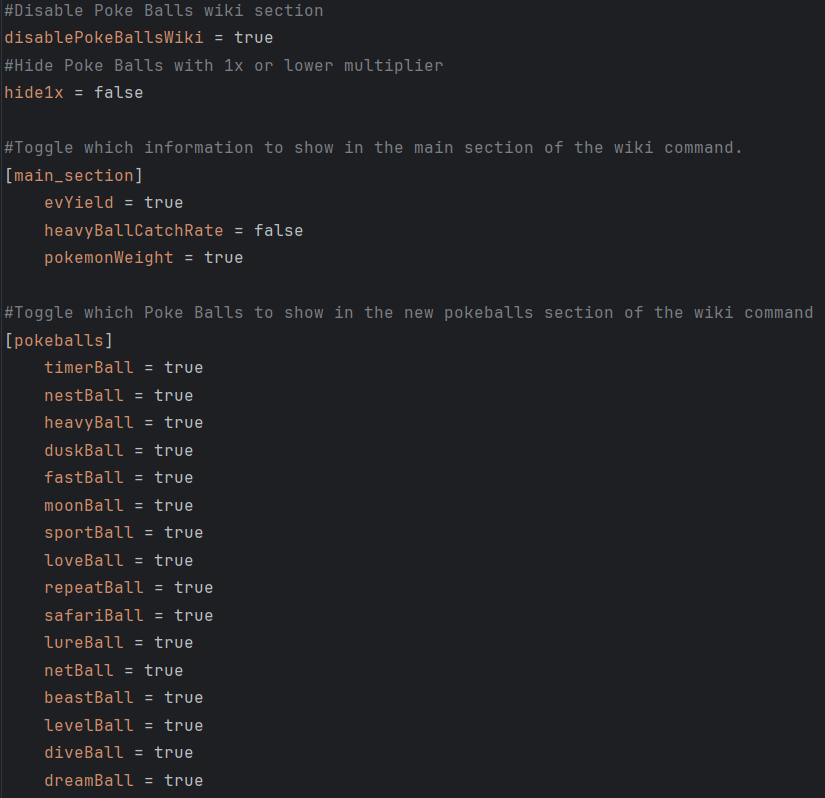Place cursor on nestBall true value
Viewport: 825px width, 798px height.
[x=173, y=395]
